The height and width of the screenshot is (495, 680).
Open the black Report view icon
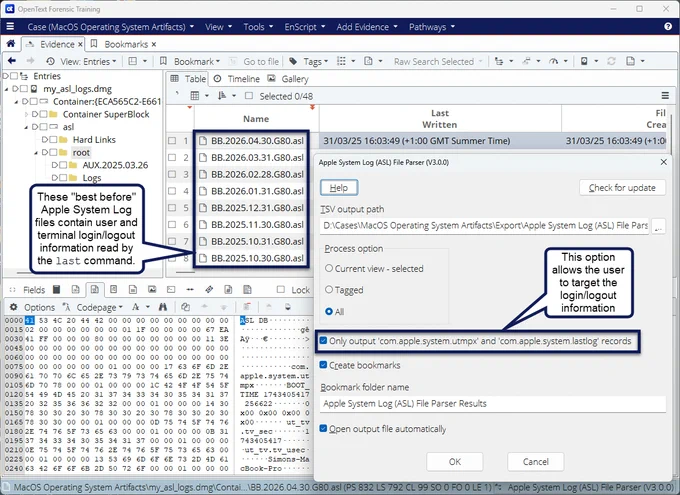[56, 289]
